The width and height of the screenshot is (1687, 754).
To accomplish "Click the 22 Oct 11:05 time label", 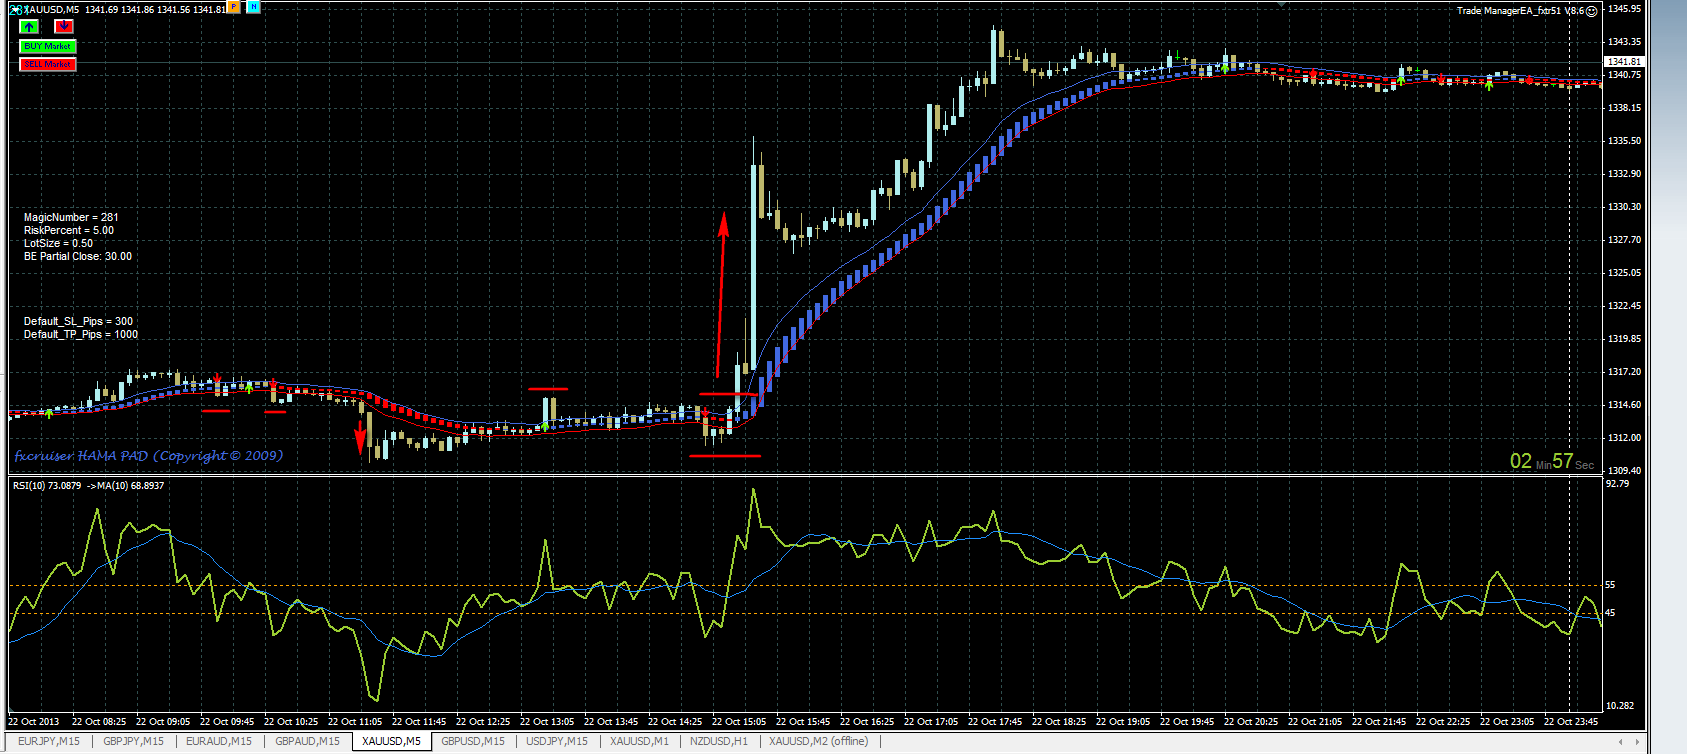I will coord(355,721).
